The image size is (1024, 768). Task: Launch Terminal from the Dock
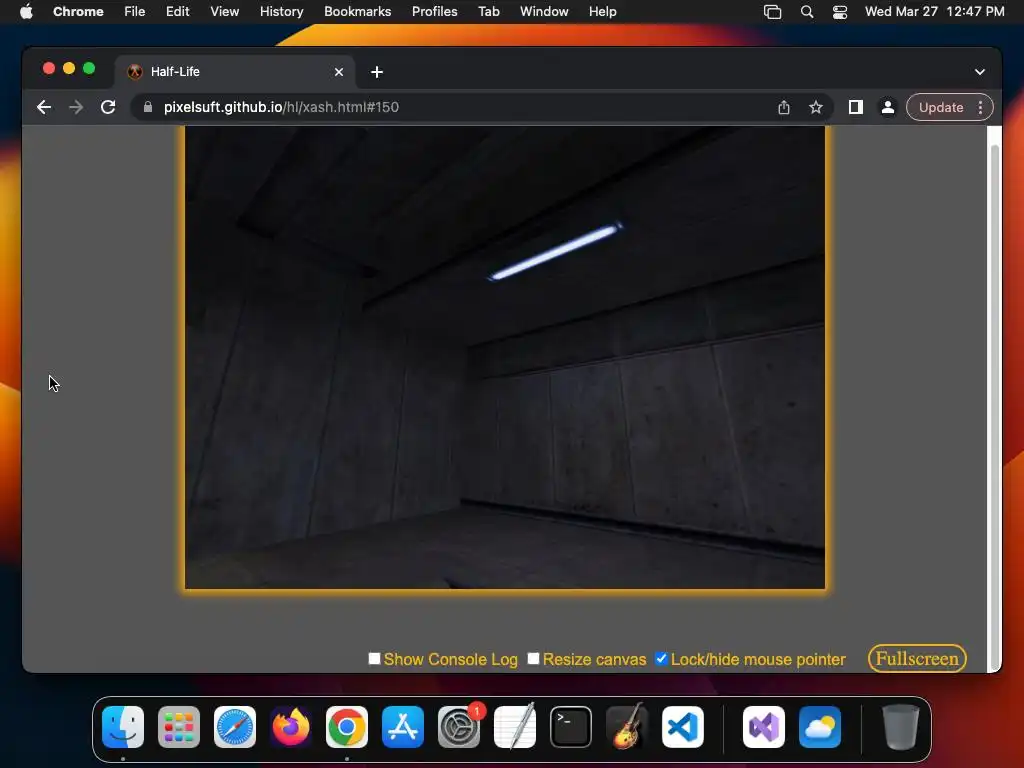pos(571,727)
